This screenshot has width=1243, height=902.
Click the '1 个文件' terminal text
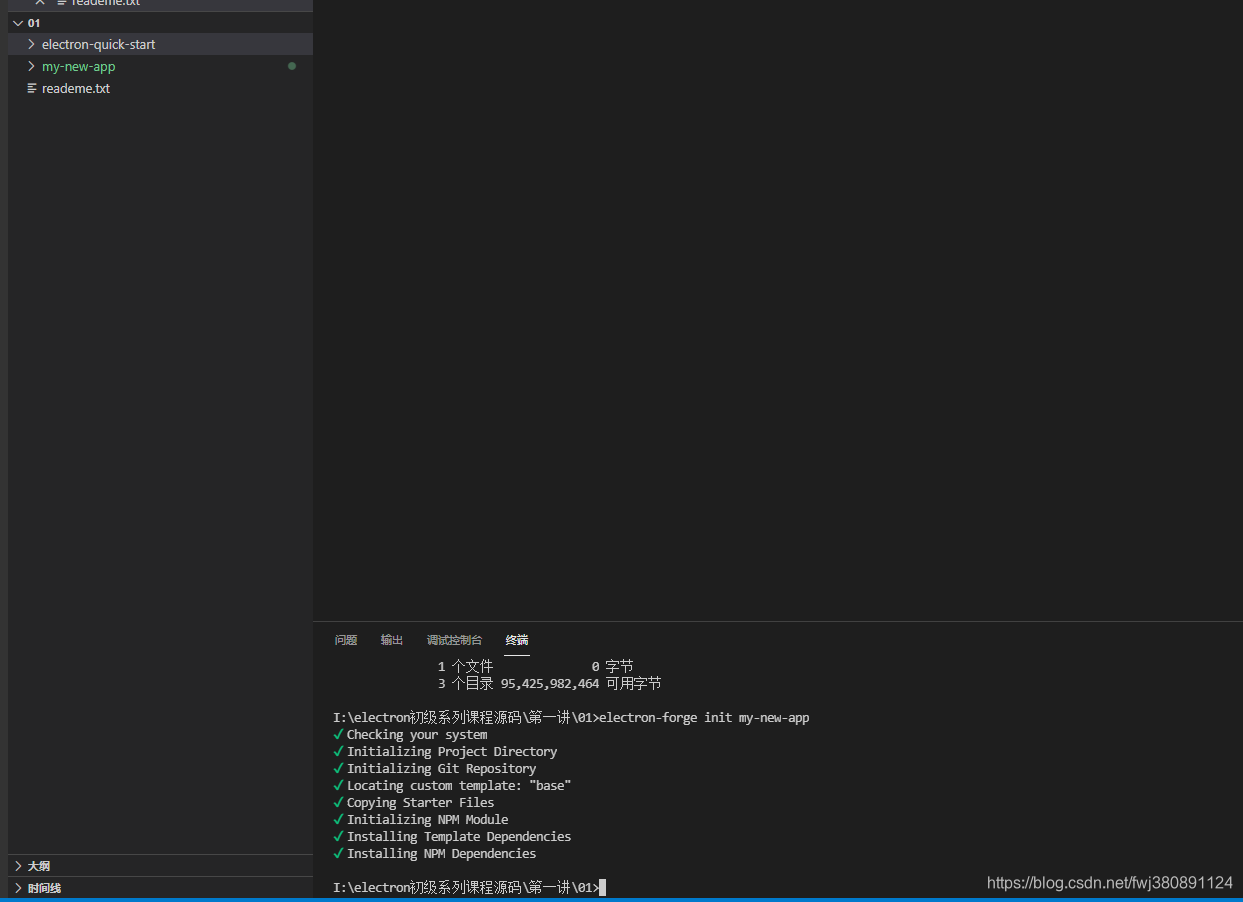[x=465, y=666]
